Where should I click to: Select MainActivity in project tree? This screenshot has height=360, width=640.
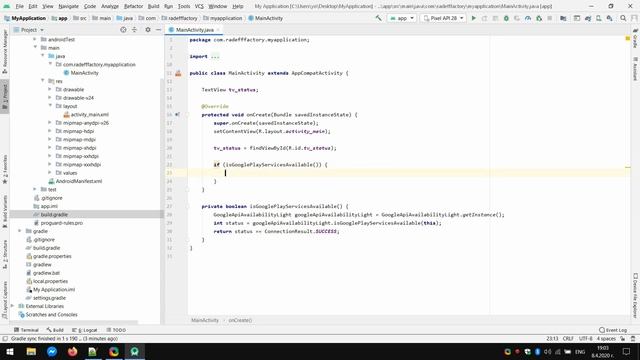click(81, 73)
